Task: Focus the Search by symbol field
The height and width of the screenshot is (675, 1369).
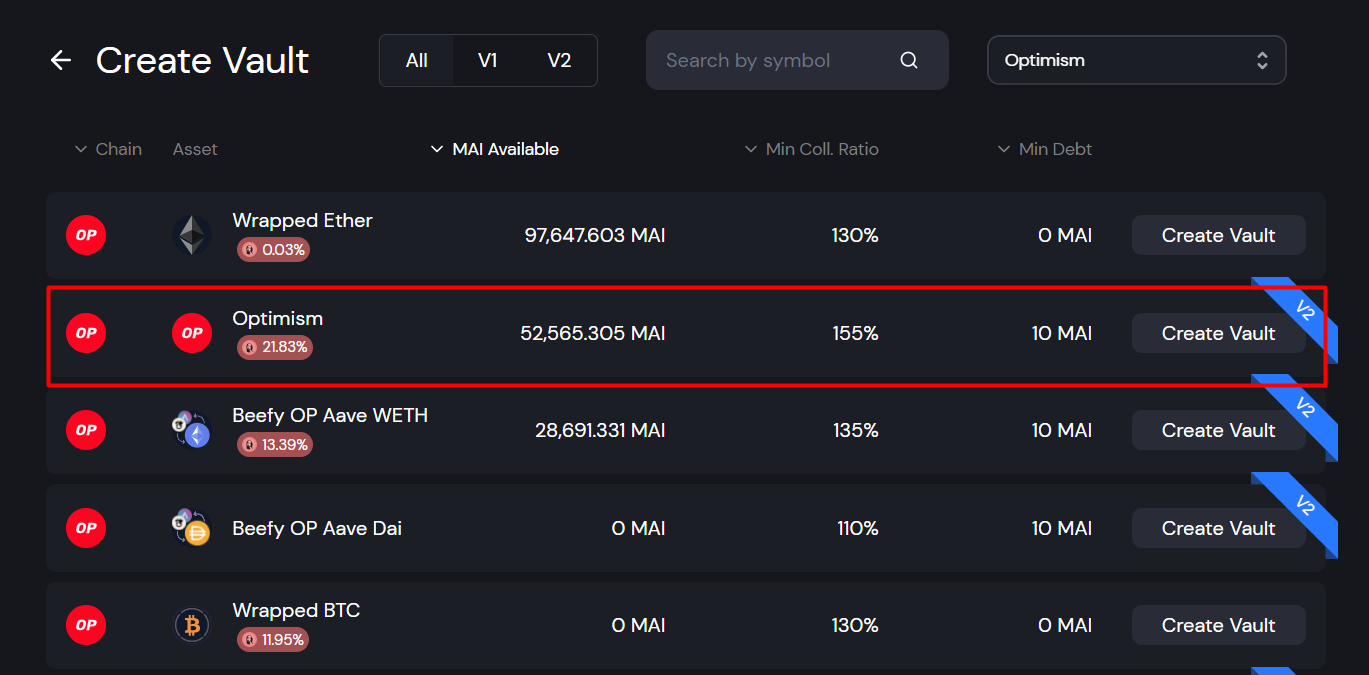Action: [797, 60]
